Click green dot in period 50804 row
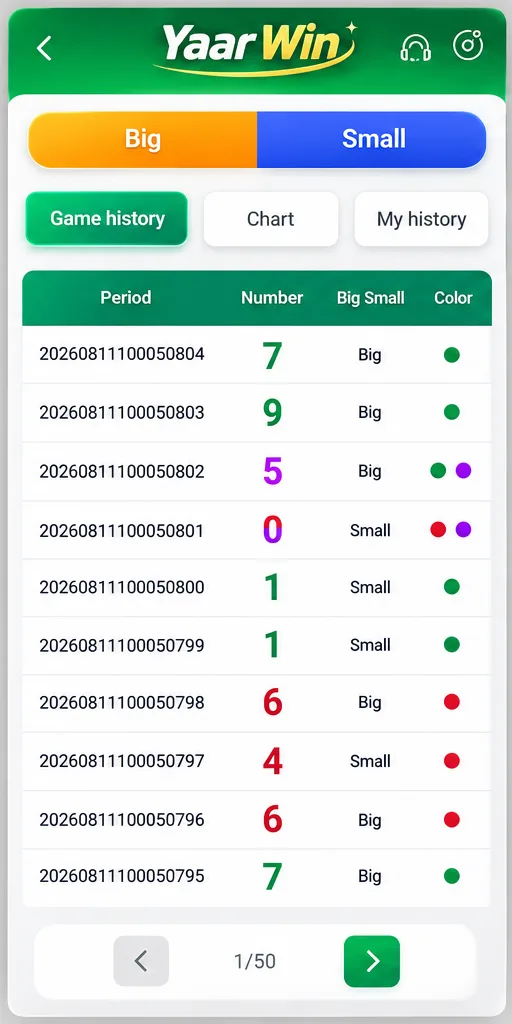Viewport: 512px width, 1024px height. click(x=452, y=355)
